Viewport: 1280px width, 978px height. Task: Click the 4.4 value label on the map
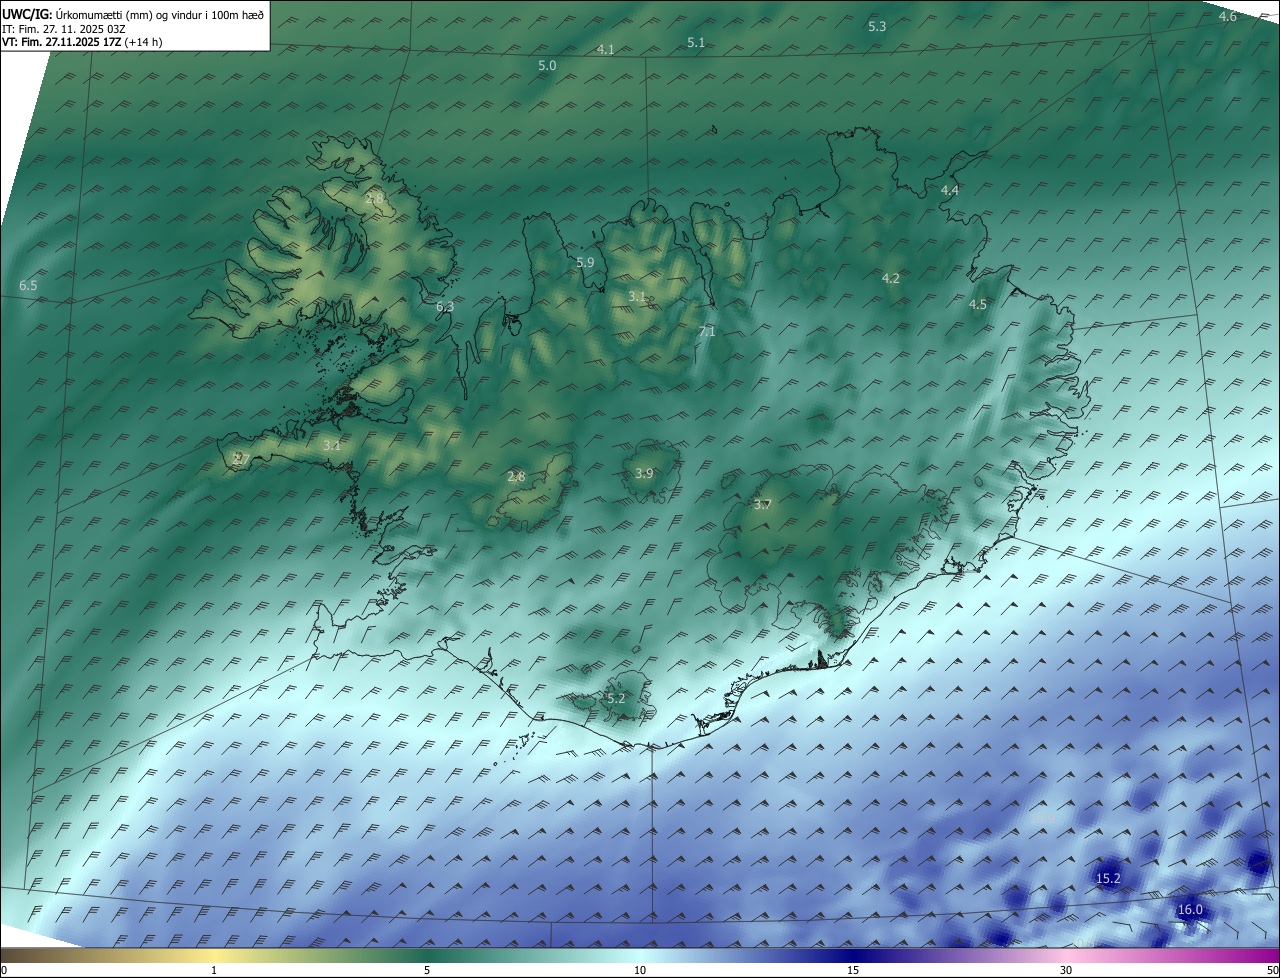[x=950, y=191]
